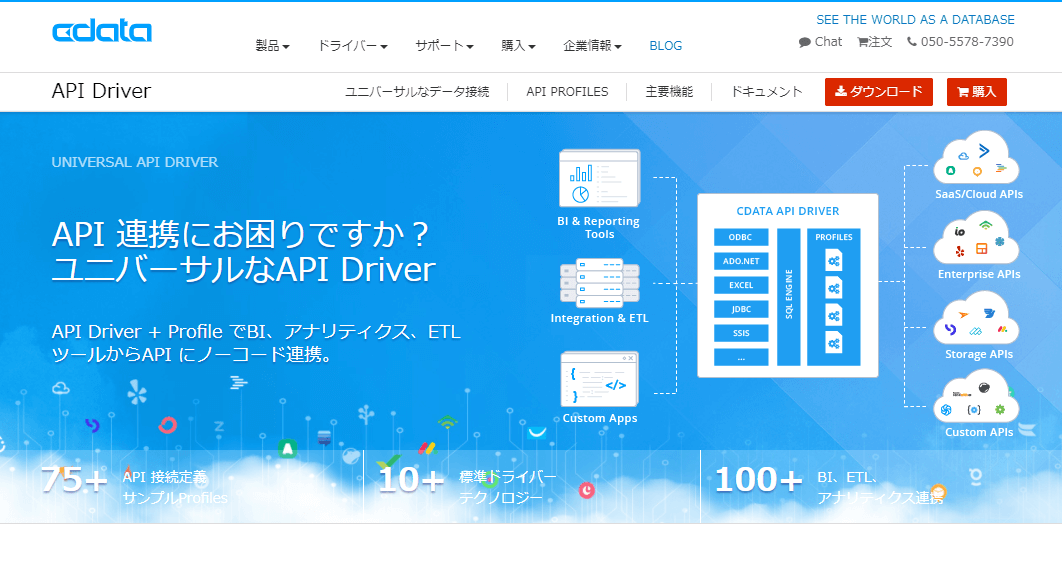Click the last profile gear document icon
This screenshot has height=566, width=1062.
click(x=834, y=342)
